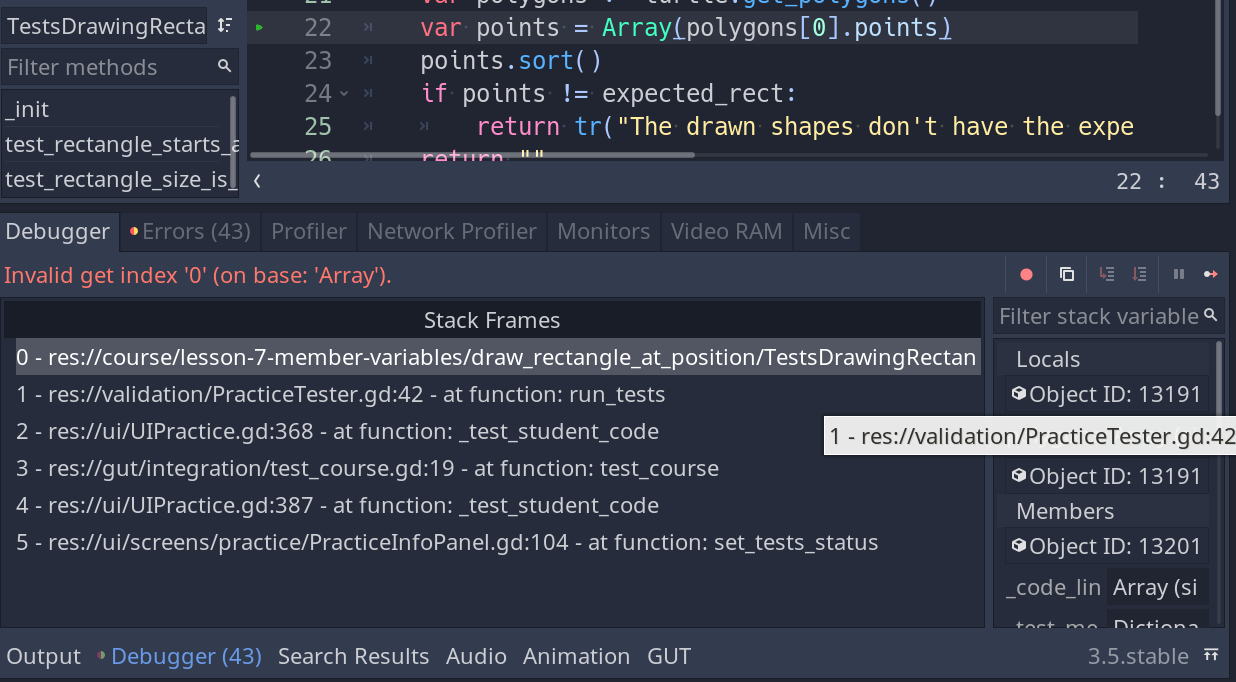Open the Audio bottom panel
This screenshot has width=1236, height=682.
[x=476, y=656]
